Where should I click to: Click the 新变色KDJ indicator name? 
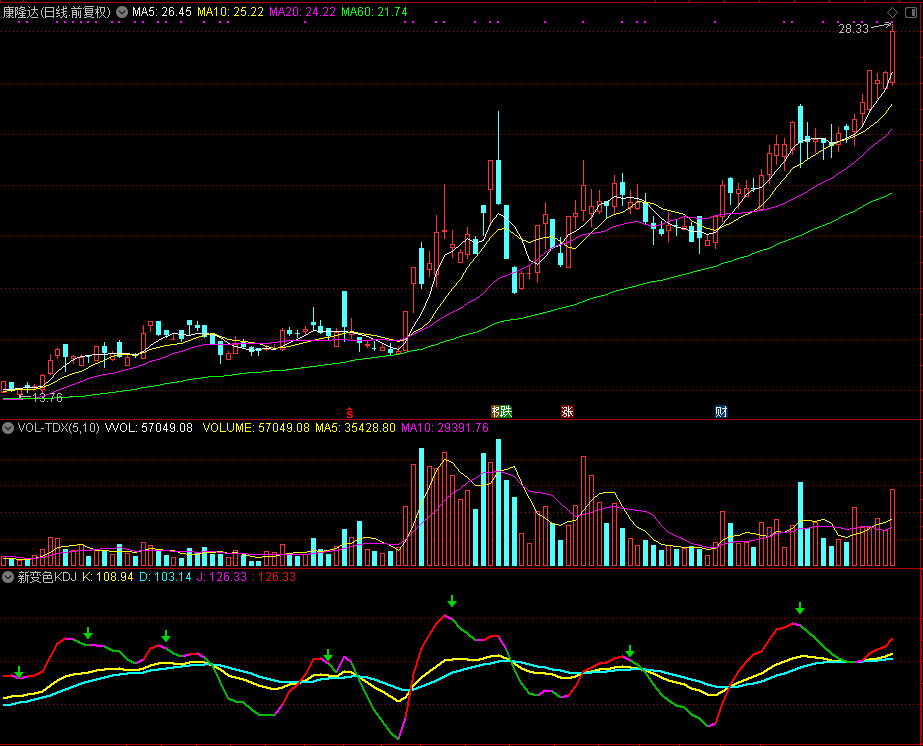47,577
